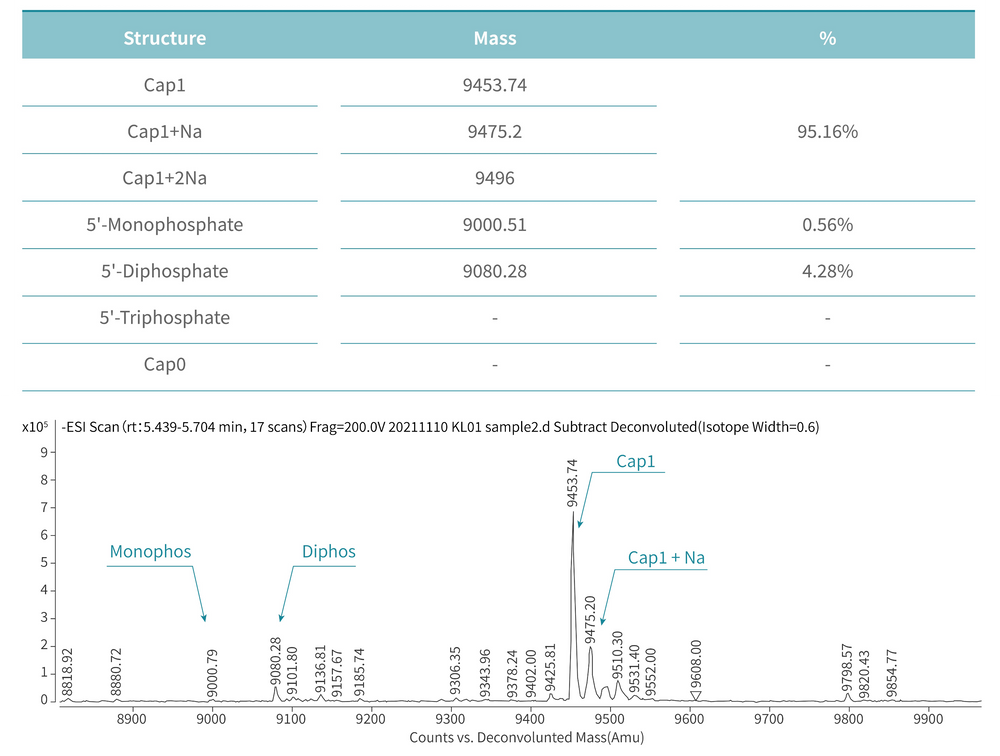Select the Diphos annotation label
This screenshot has height=756, width=1000.
(329, 552)
